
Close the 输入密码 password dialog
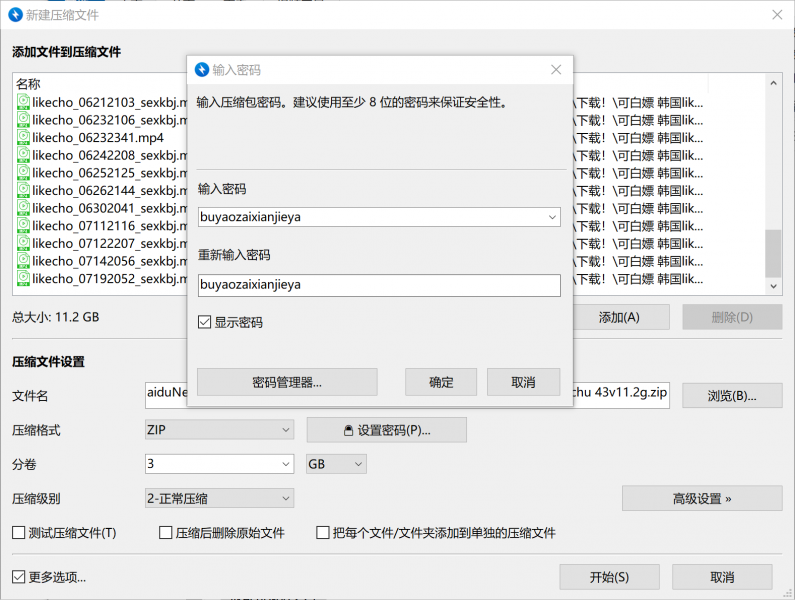coord(556,70)
